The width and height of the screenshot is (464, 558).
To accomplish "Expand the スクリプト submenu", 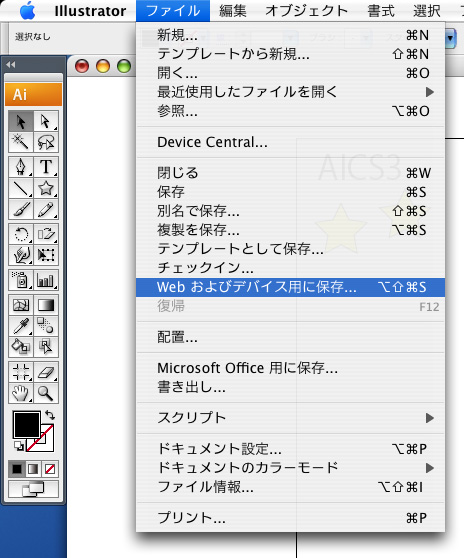I will 290,417.
